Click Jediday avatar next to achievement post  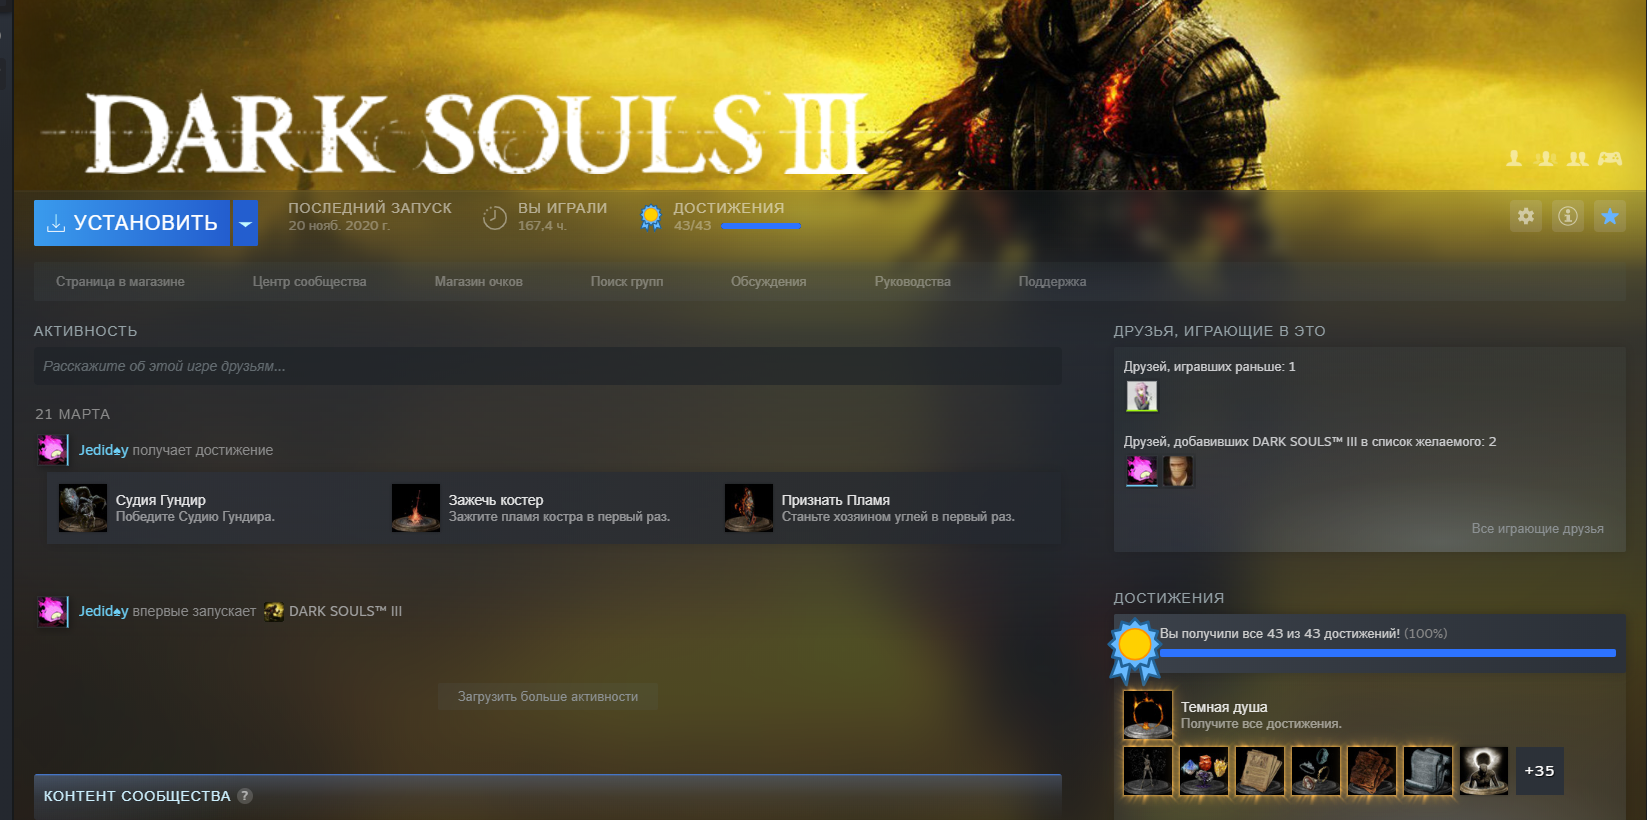52,449
